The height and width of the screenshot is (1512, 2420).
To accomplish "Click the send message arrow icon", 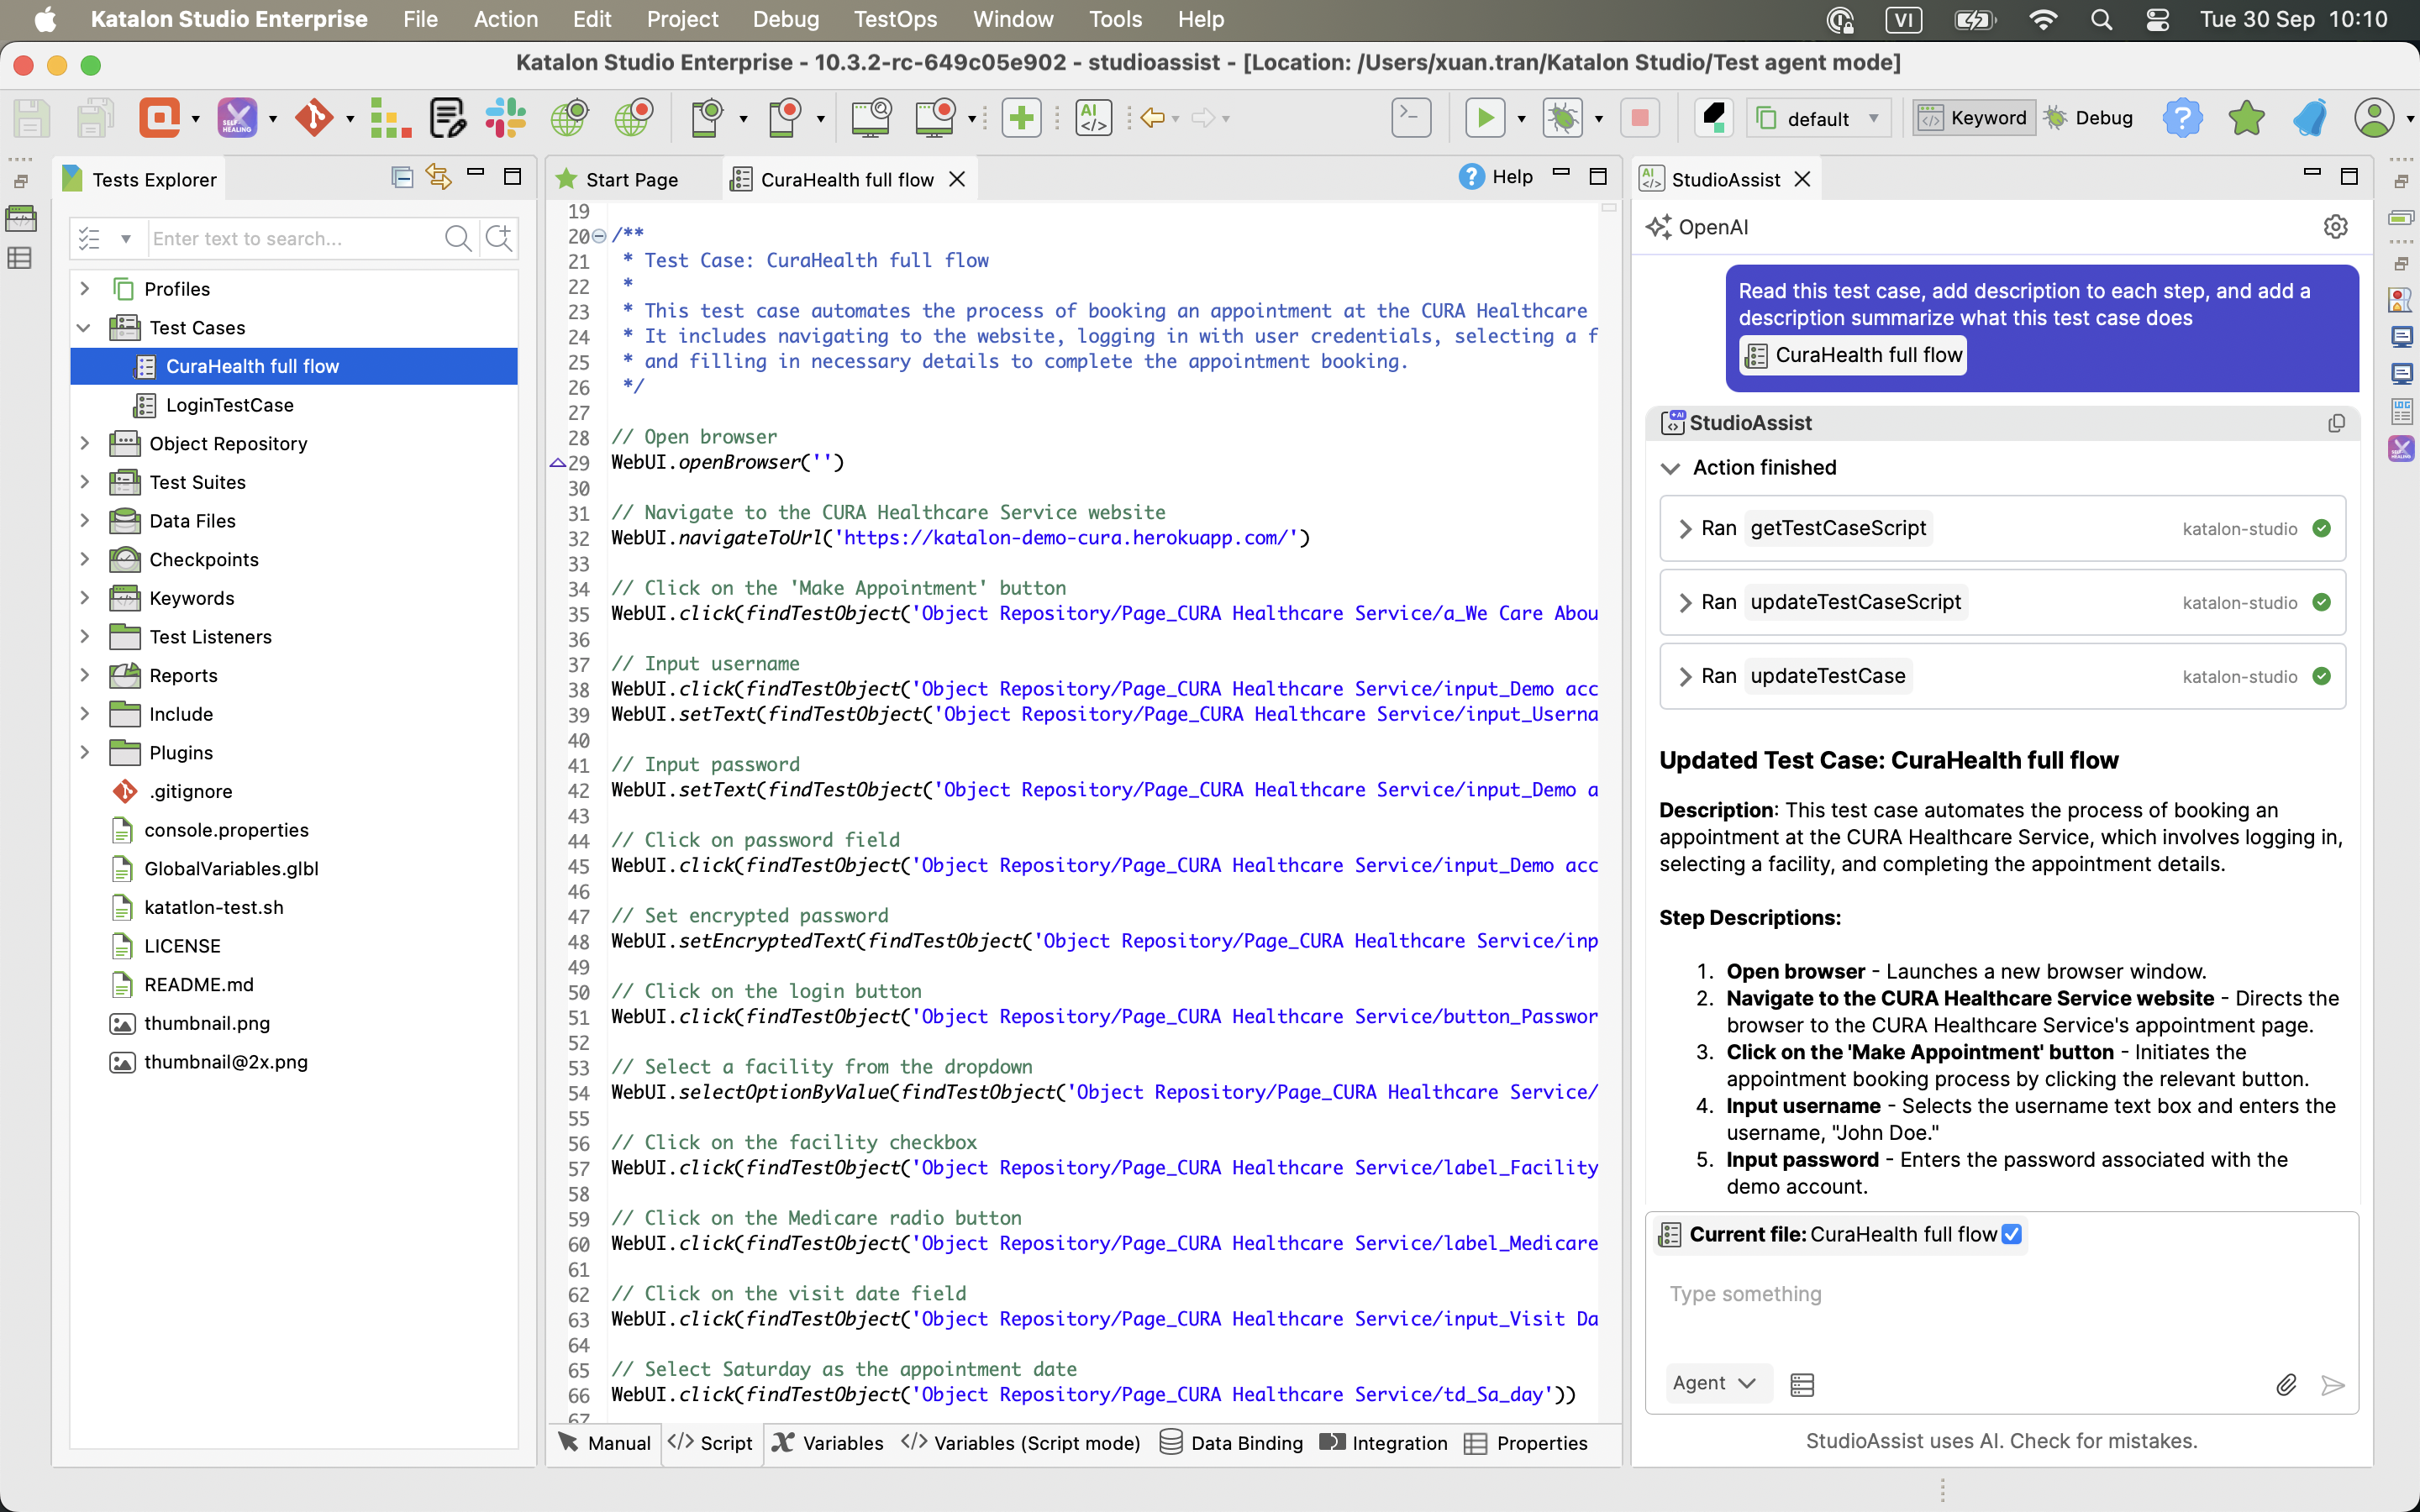I will (2333, 1385).
